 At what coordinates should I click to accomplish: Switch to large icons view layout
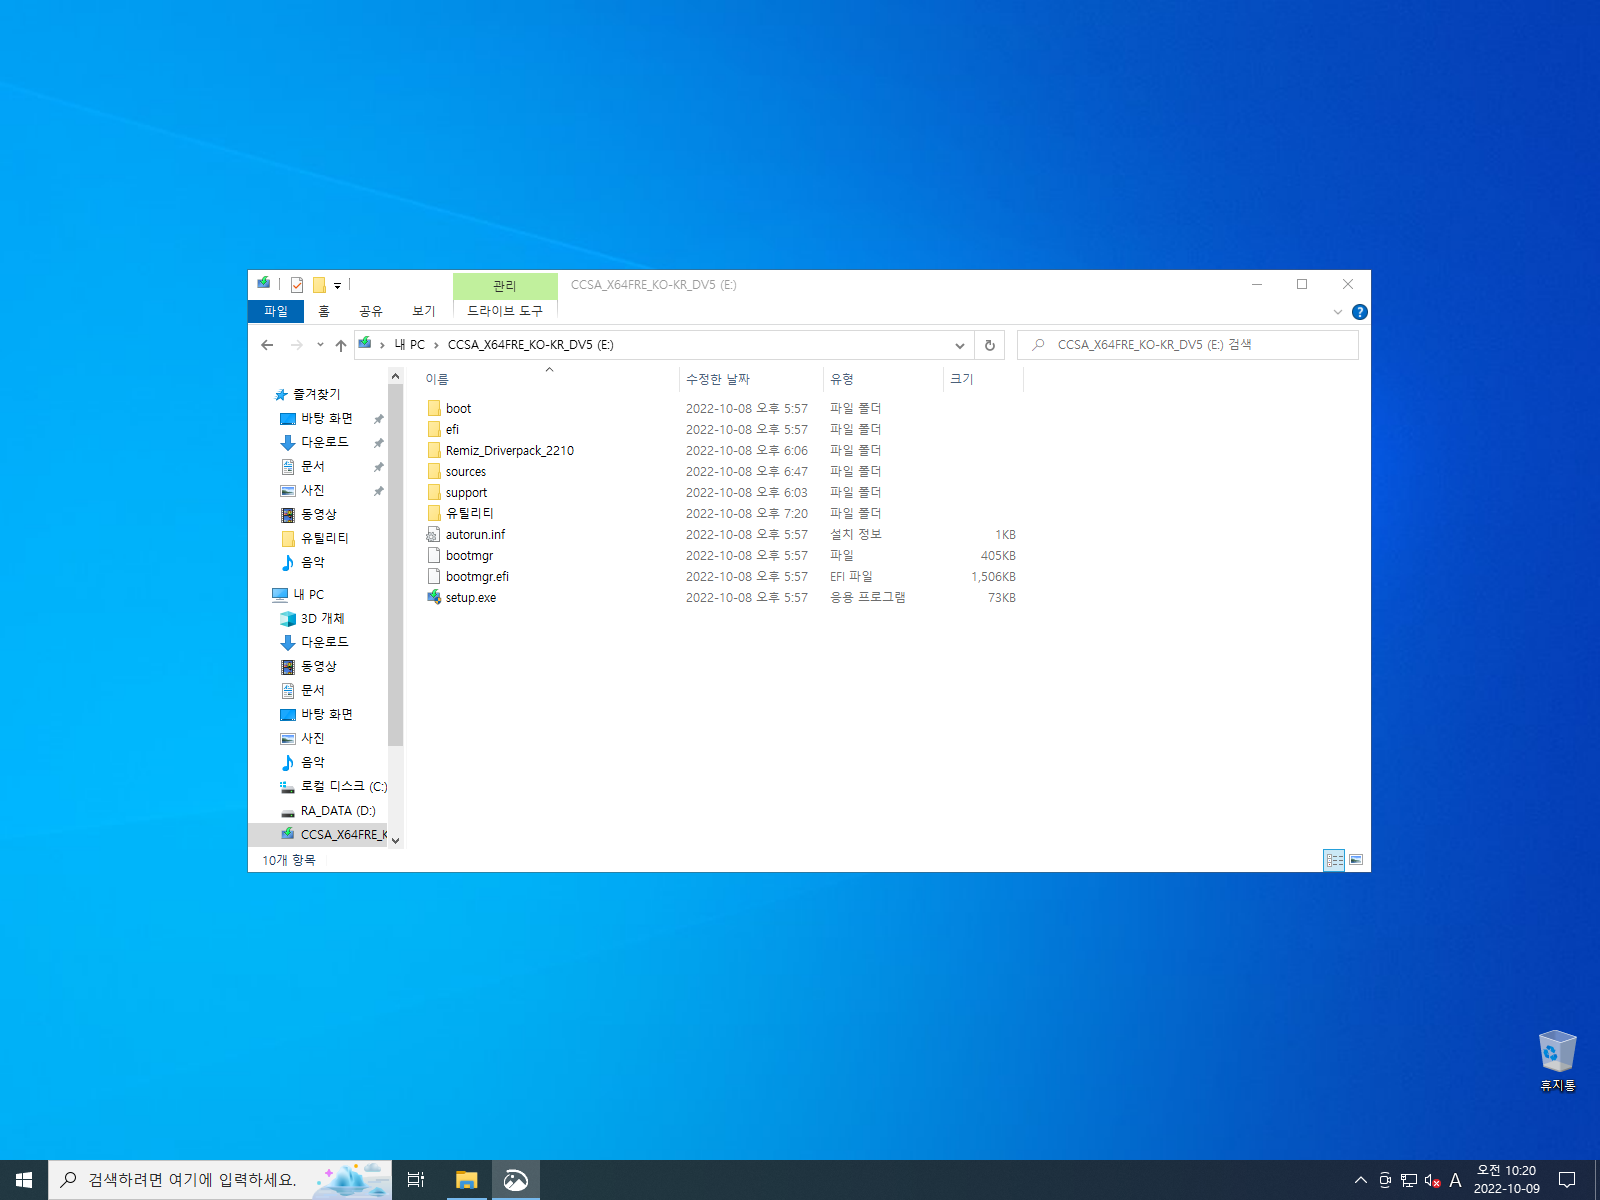pyautogui.click(x=1356, y=860)
